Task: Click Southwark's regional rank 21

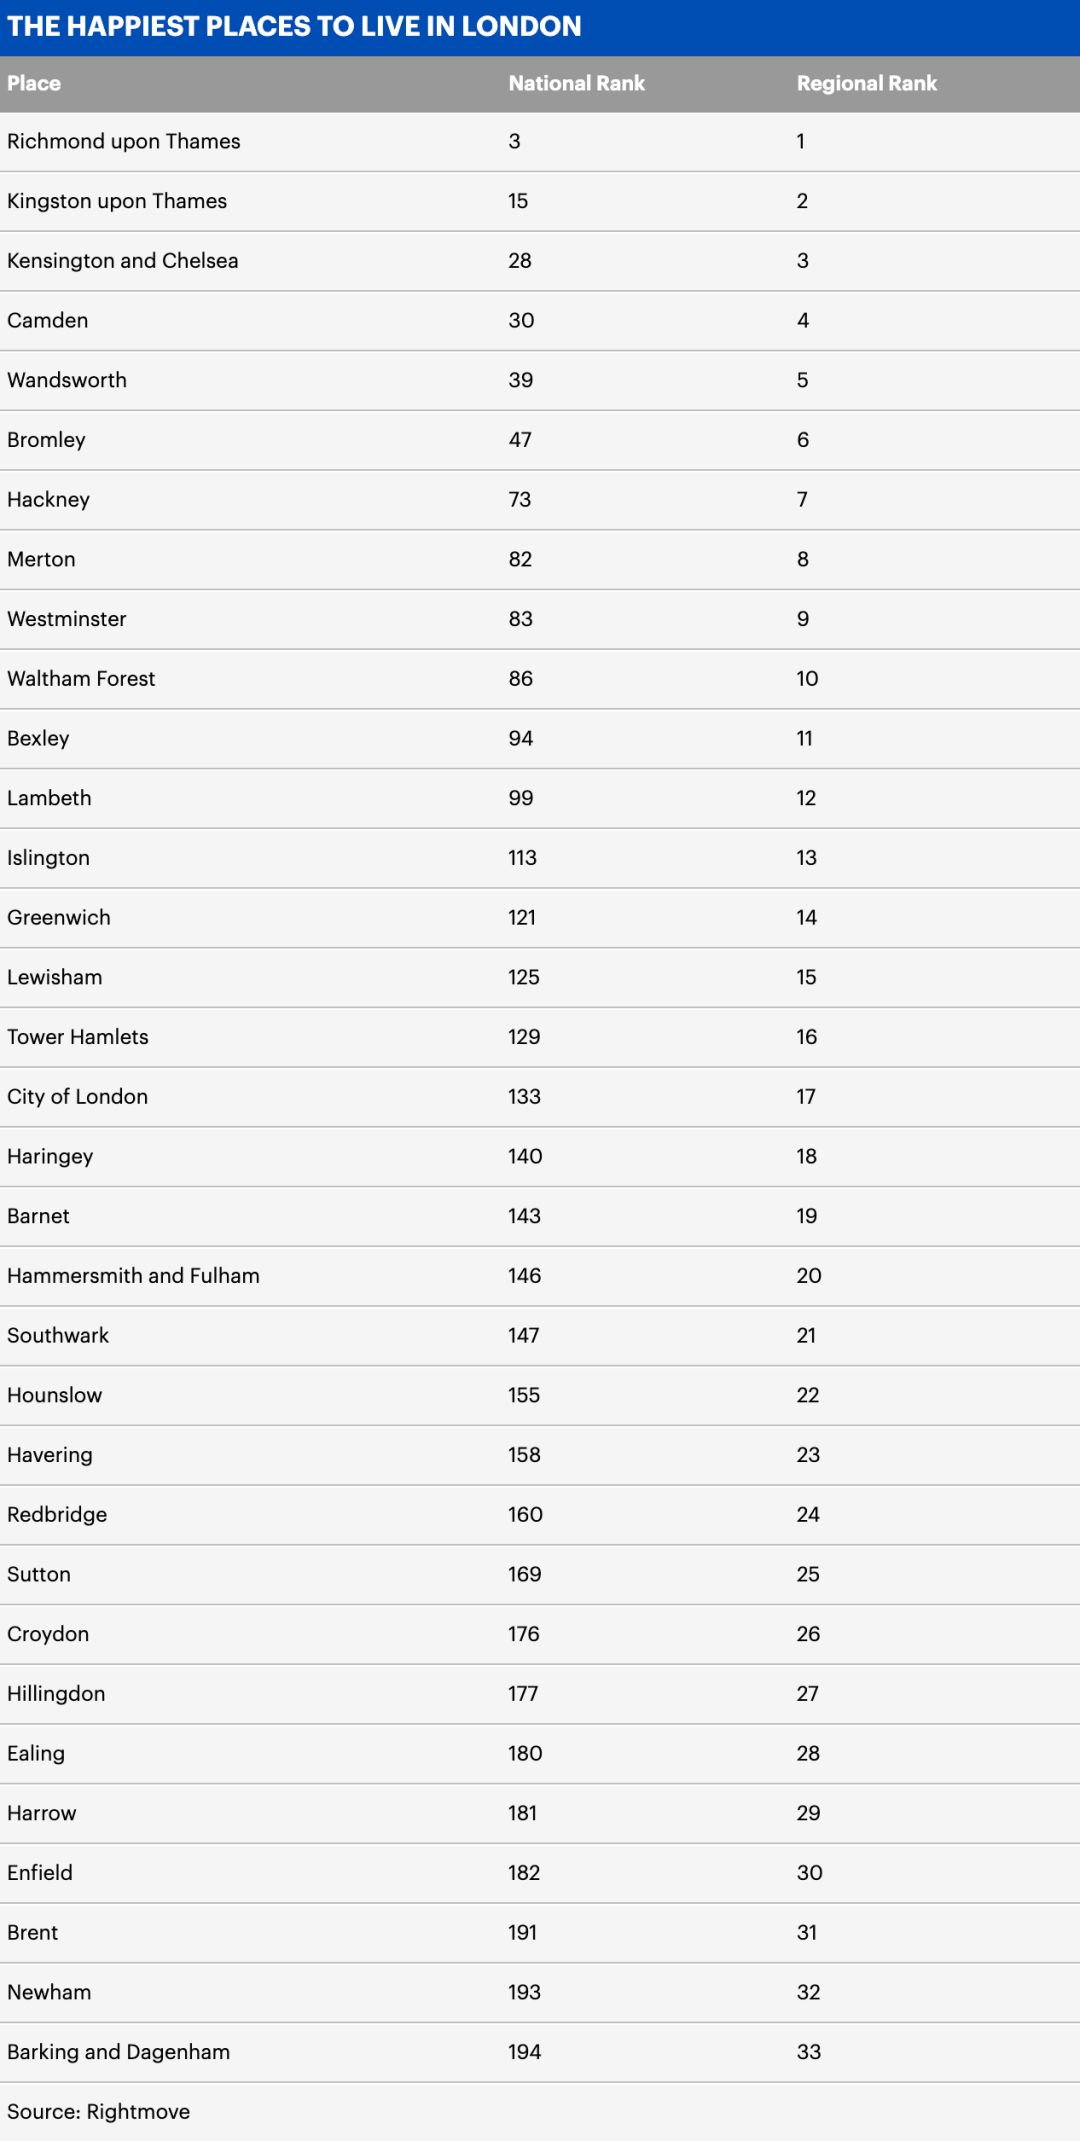Action: (x=806, y=1336)
